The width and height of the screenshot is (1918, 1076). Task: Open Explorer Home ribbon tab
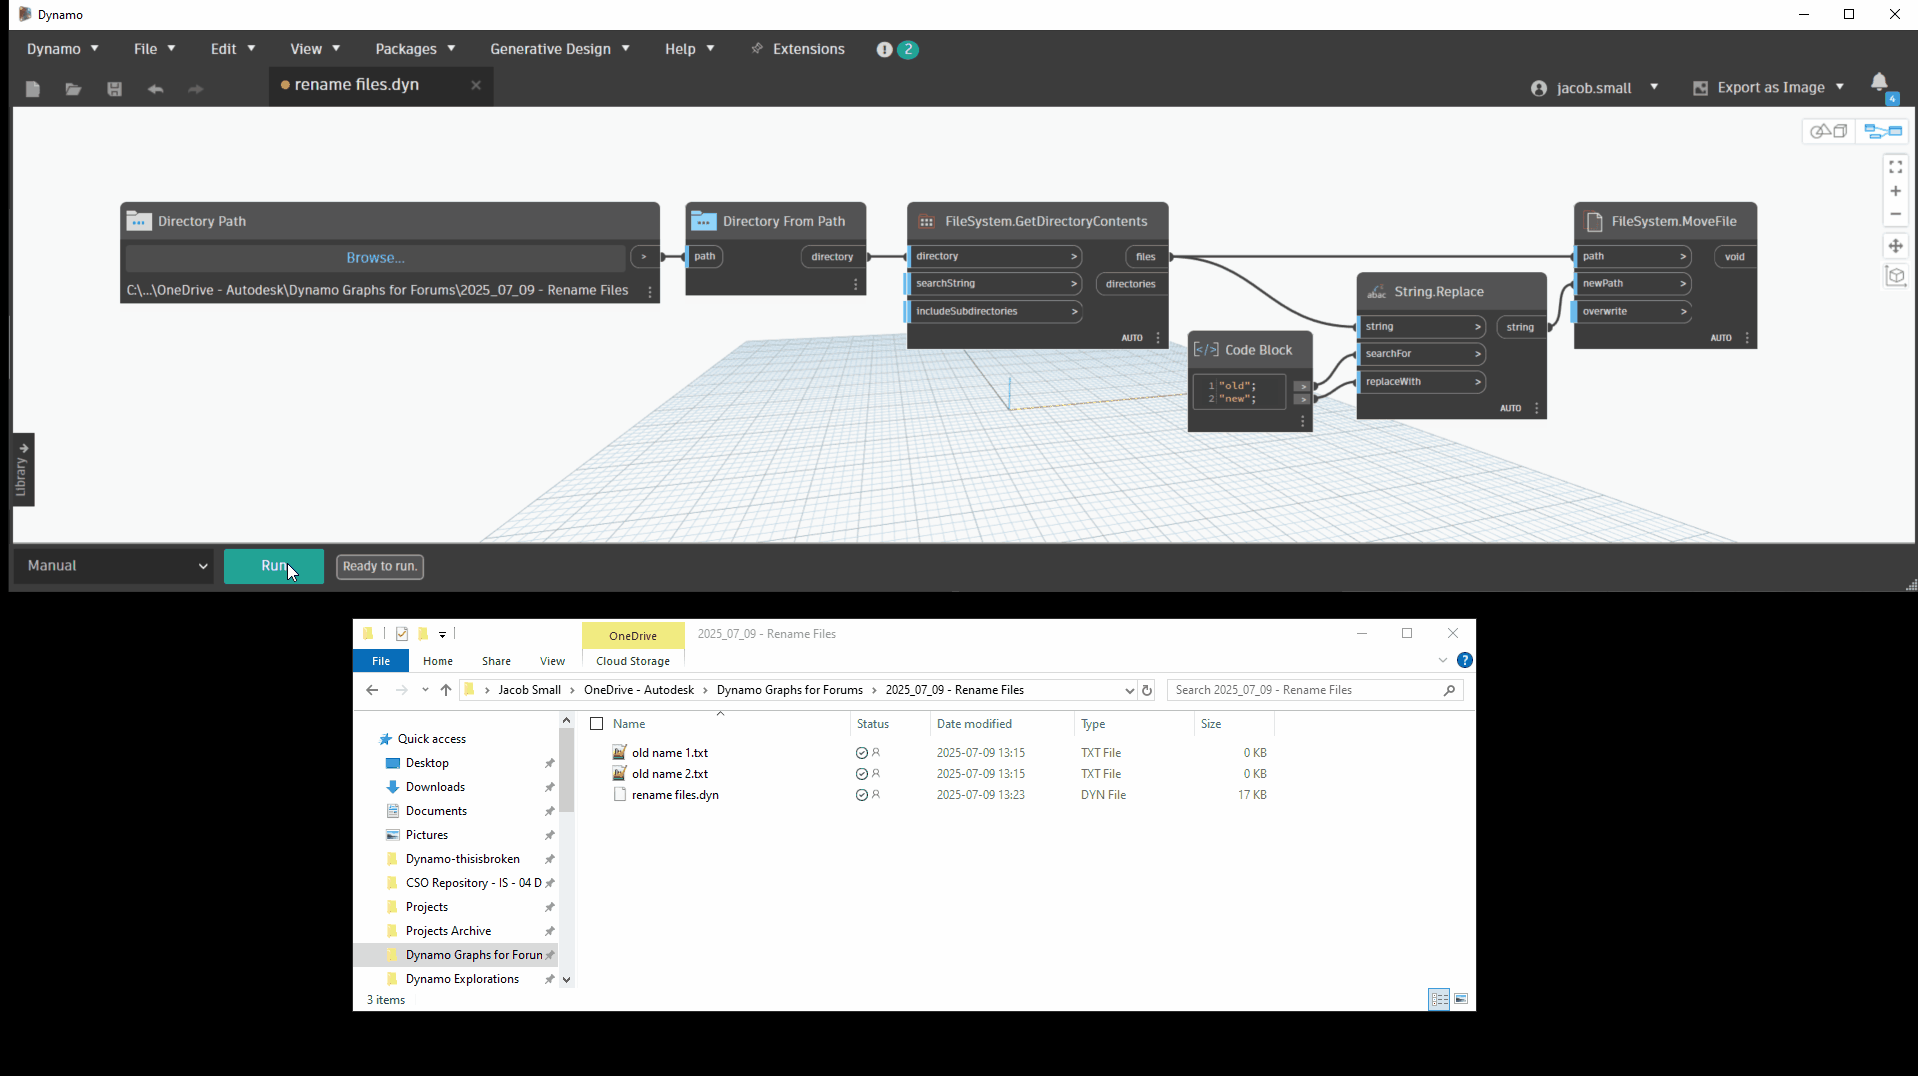point(438,661)
